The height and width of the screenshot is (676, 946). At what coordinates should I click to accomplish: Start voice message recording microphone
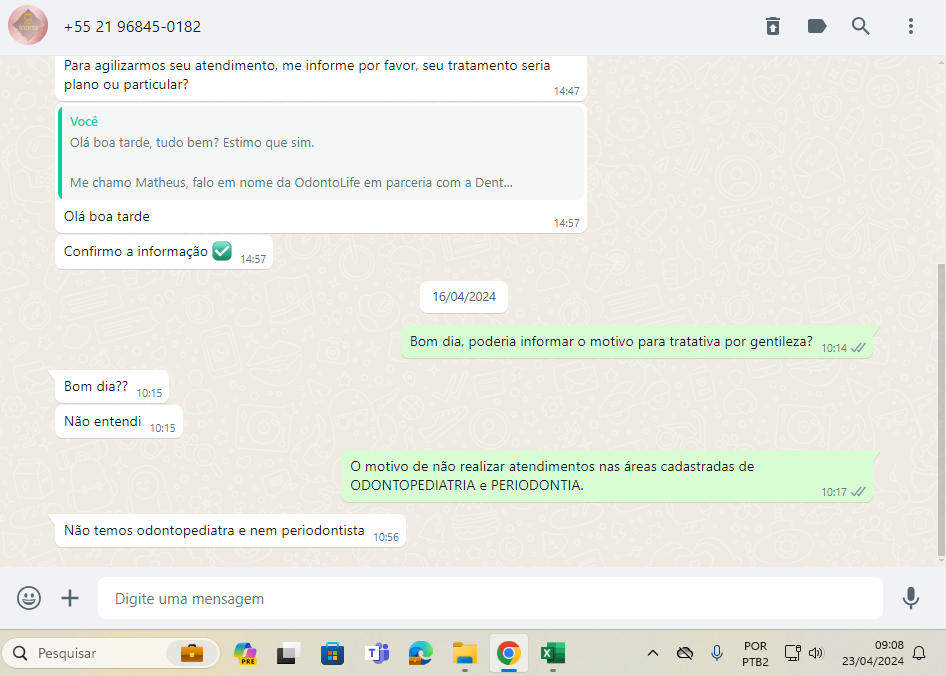tap(910, 598)
